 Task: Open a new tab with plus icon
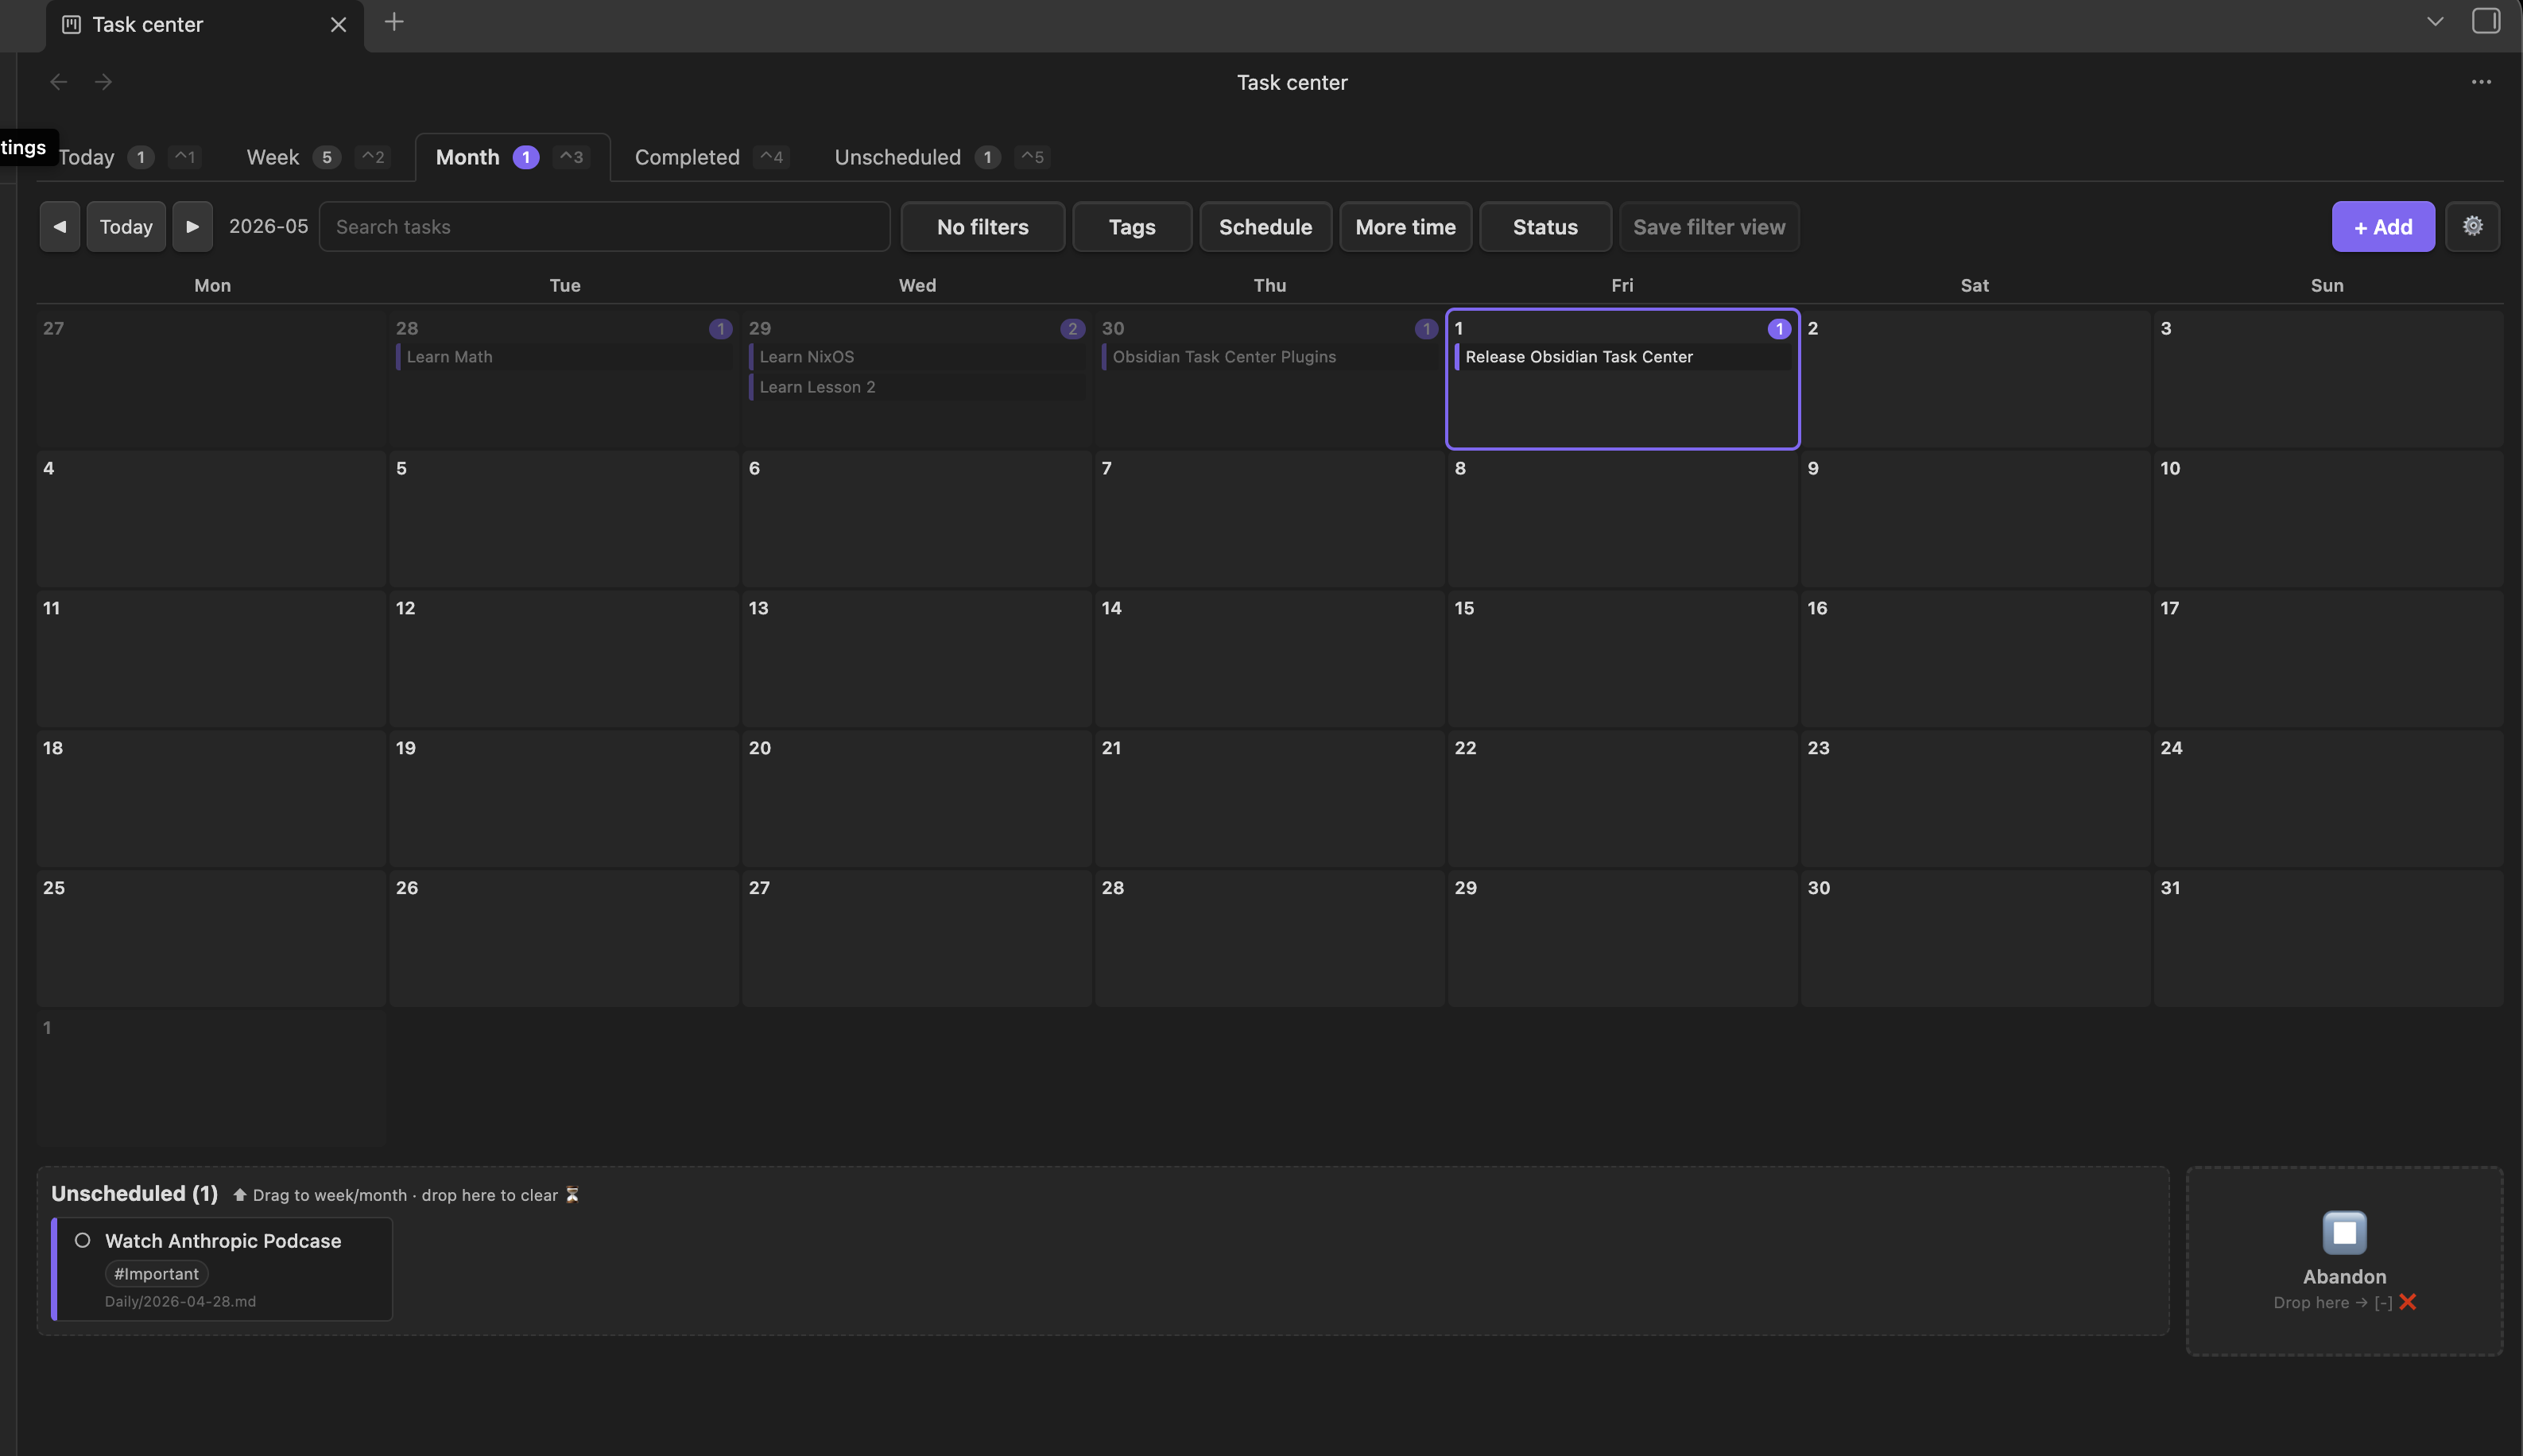click(394, 22)
